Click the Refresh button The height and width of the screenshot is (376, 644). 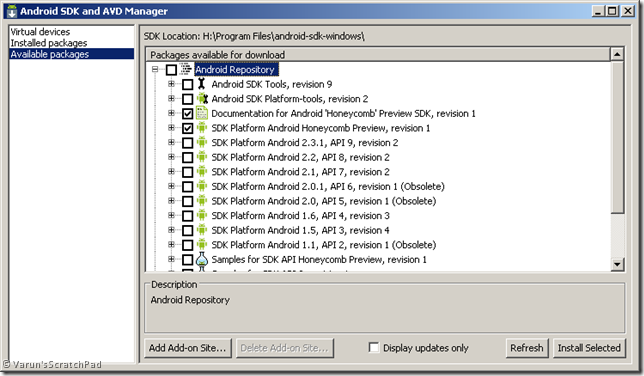(527, 348)
